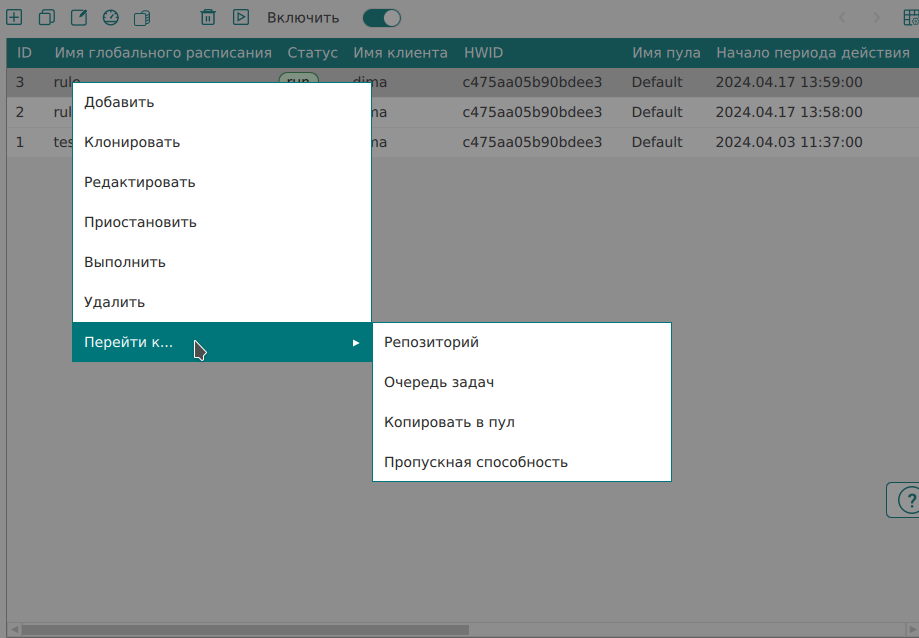Click the HWID column header
This screenshot has height=638, width=919.
pyautogui.click(x=483, y=53)
